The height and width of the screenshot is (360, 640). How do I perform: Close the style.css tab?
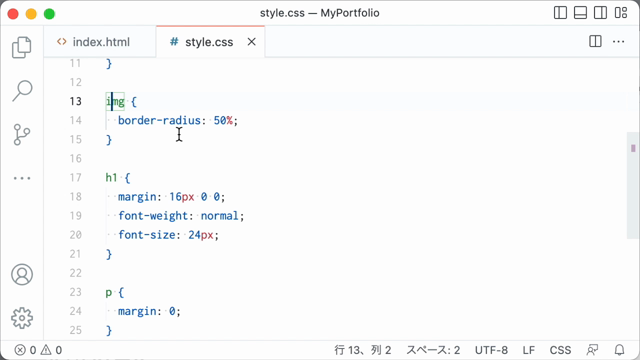[251, 42]
